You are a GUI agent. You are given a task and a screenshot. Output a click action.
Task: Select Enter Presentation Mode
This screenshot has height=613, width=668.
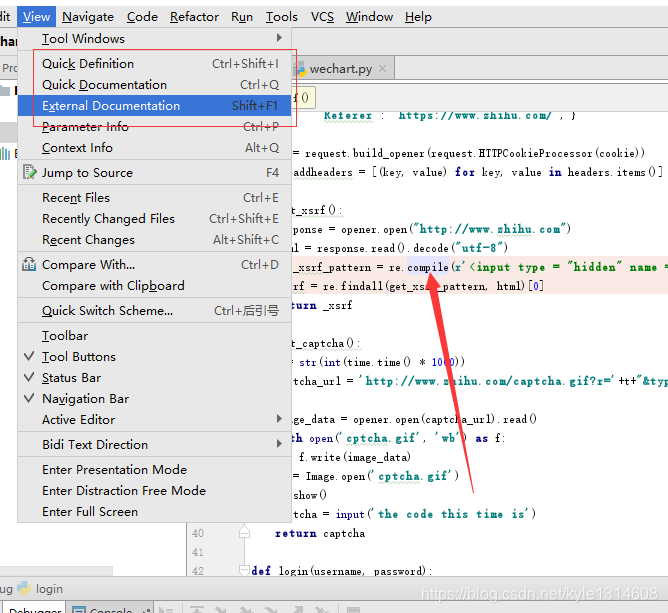coord(155,469)
